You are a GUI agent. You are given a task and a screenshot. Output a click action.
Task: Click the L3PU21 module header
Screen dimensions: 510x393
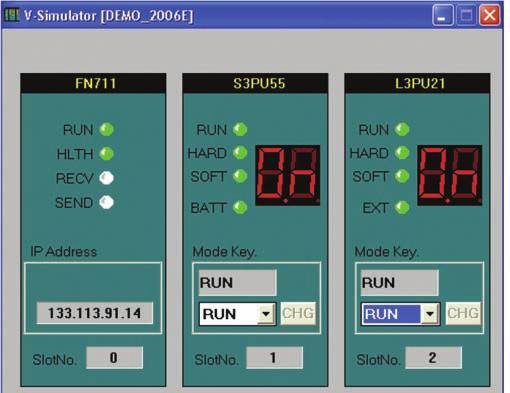coord(417,83)
